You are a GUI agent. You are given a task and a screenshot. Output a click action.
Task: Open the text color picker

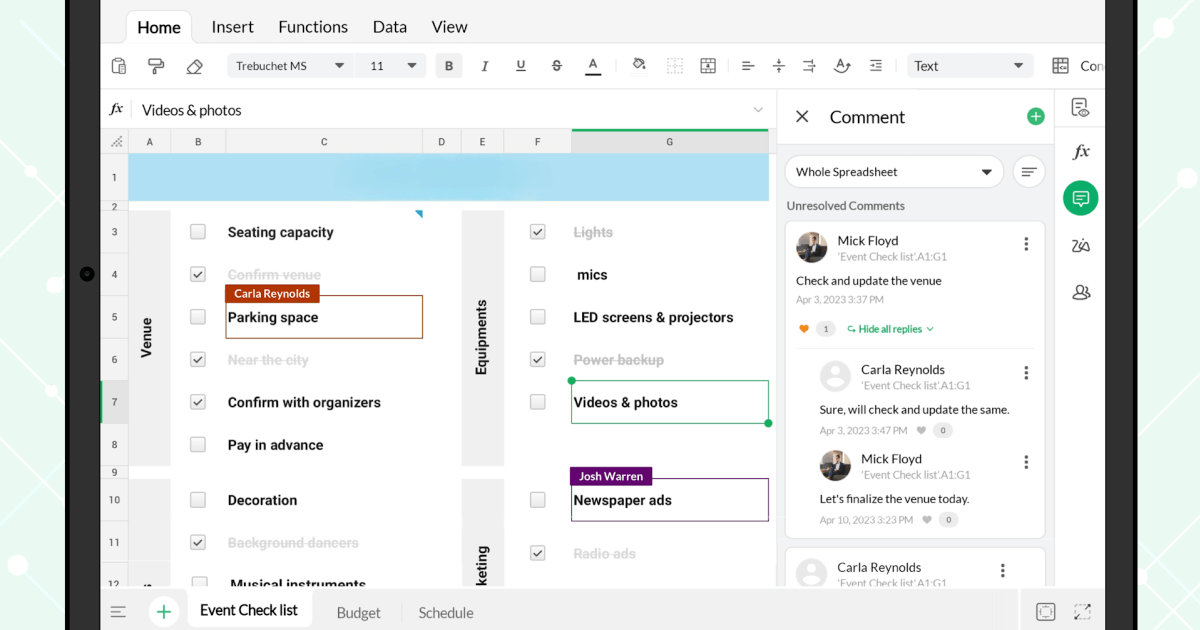tap(592, 65)
